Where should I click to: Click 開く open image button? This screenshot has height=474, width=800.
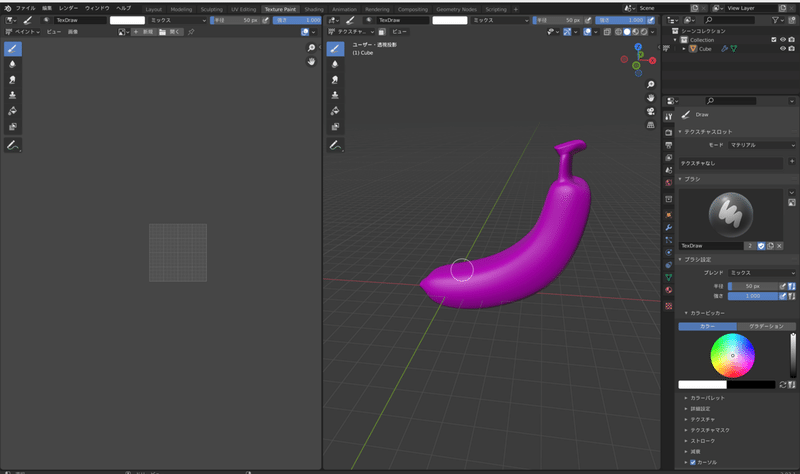169,32
